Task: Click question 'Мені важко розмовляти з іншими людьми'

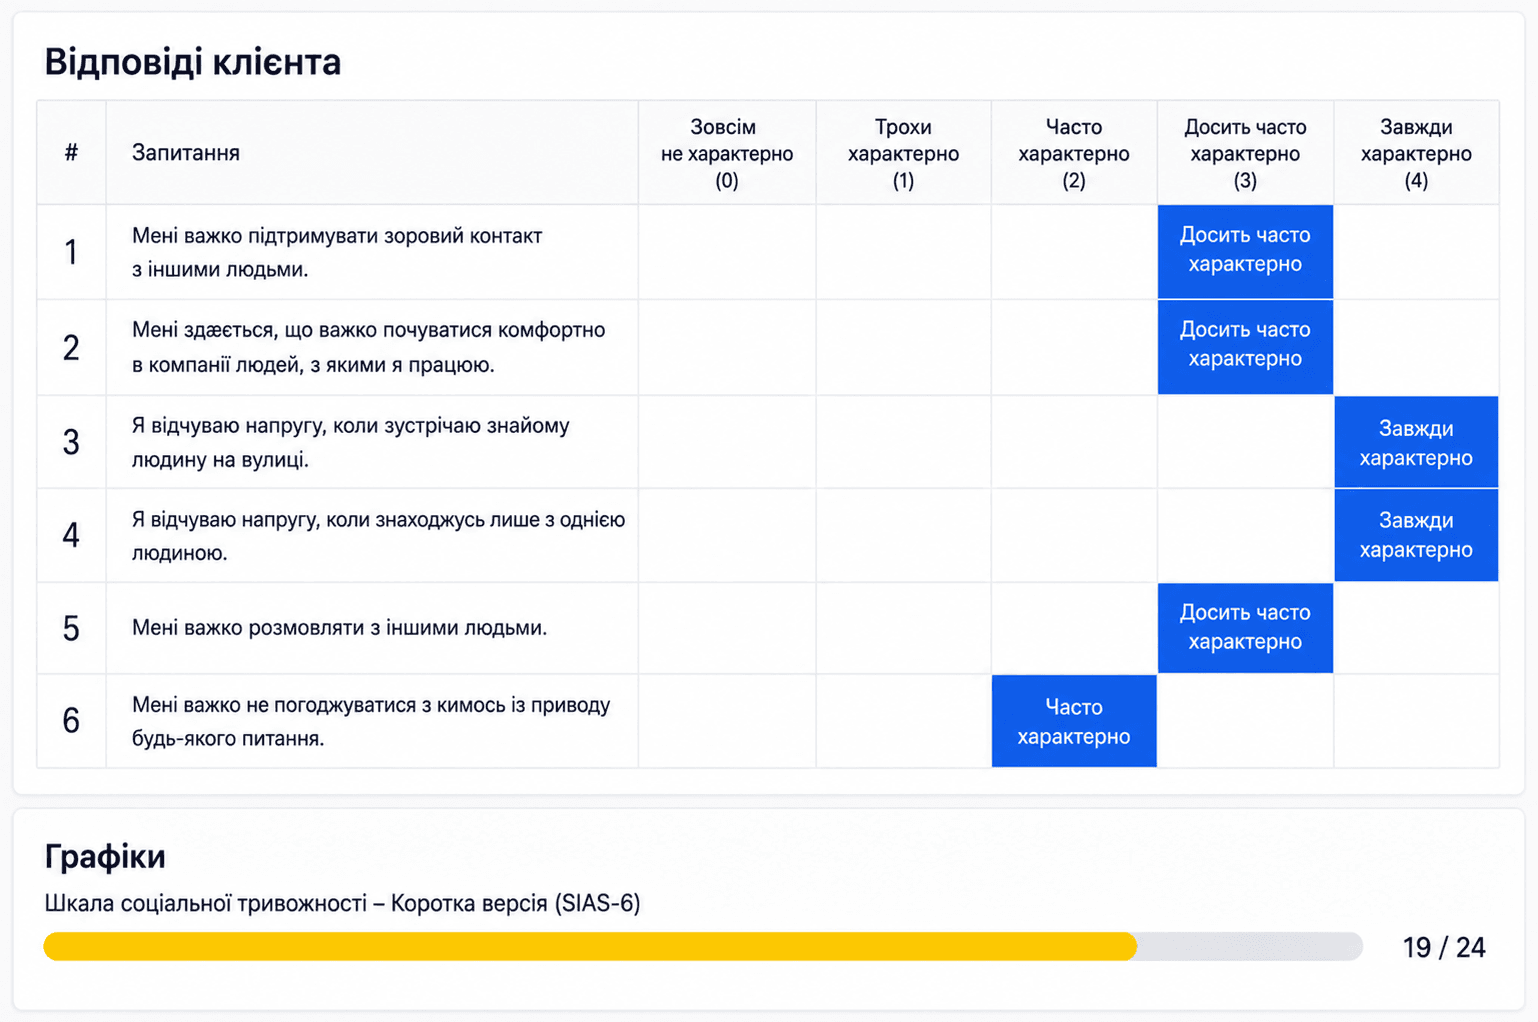Action: tap(339, 628)
